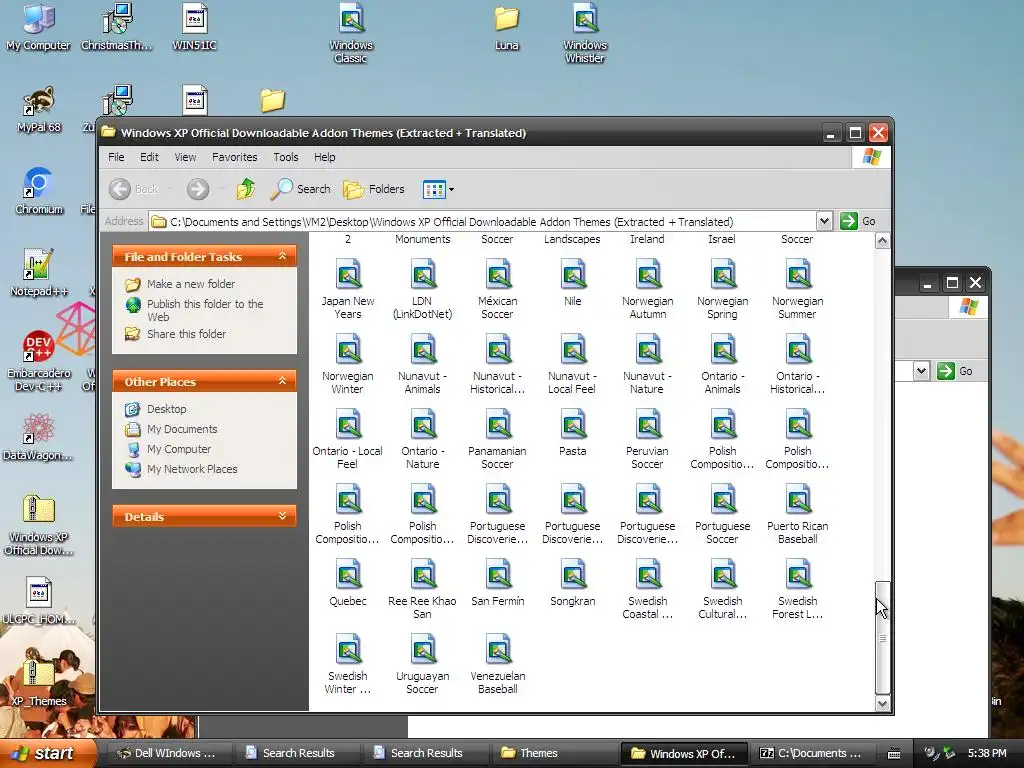Click the address bar path field
This screenshot has height=768, width=1024.
pyautogui.click(x=483, y=221)
